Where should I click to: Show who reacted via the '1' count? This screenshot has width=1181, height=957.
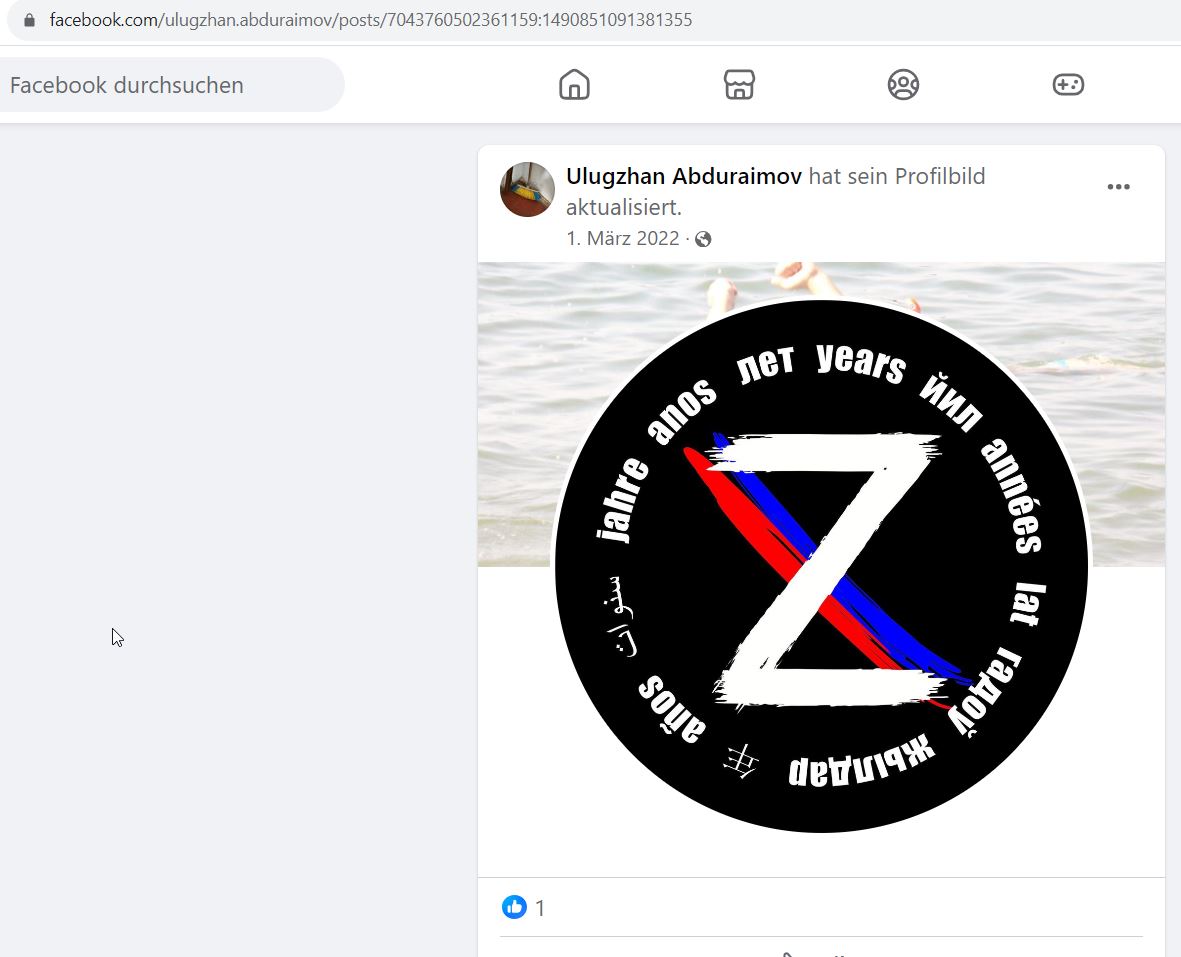coord(540,908)
